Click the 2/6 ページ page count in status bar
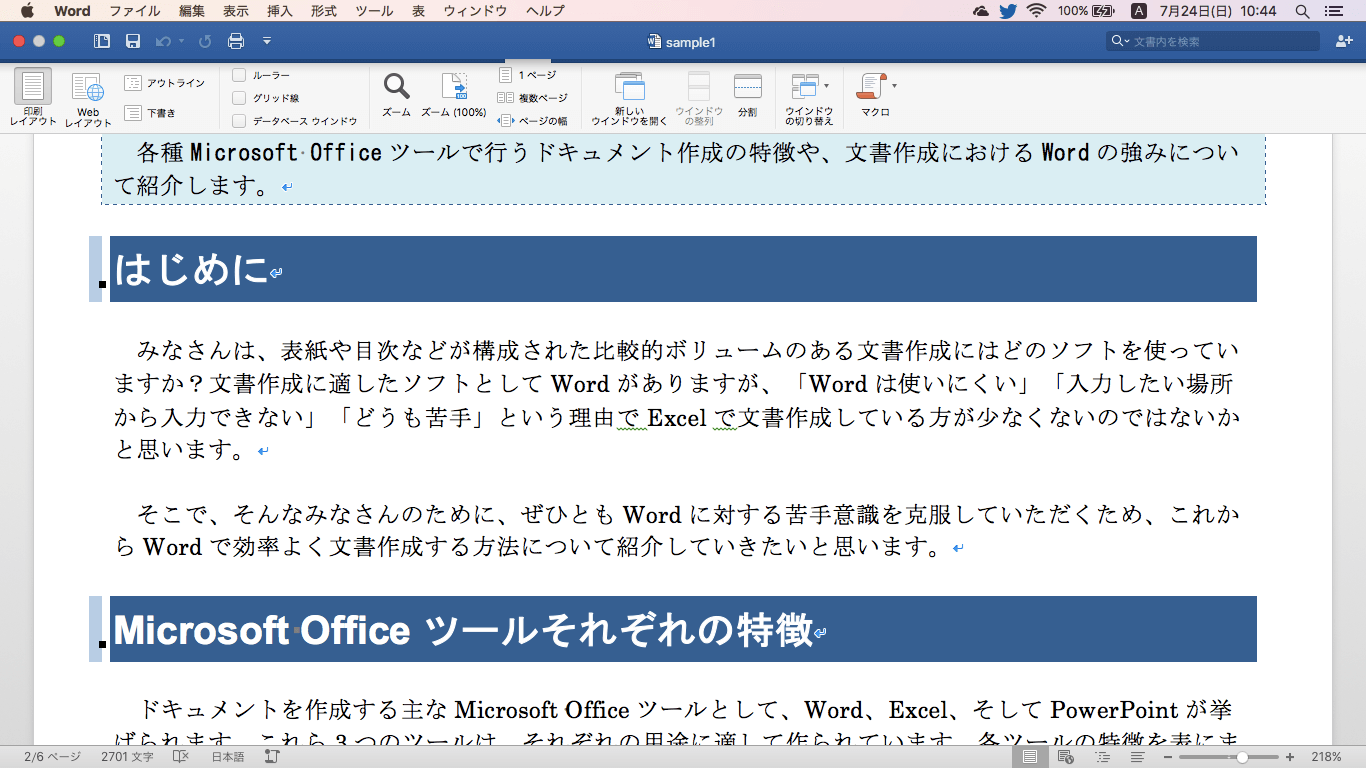 click(52, 757)
